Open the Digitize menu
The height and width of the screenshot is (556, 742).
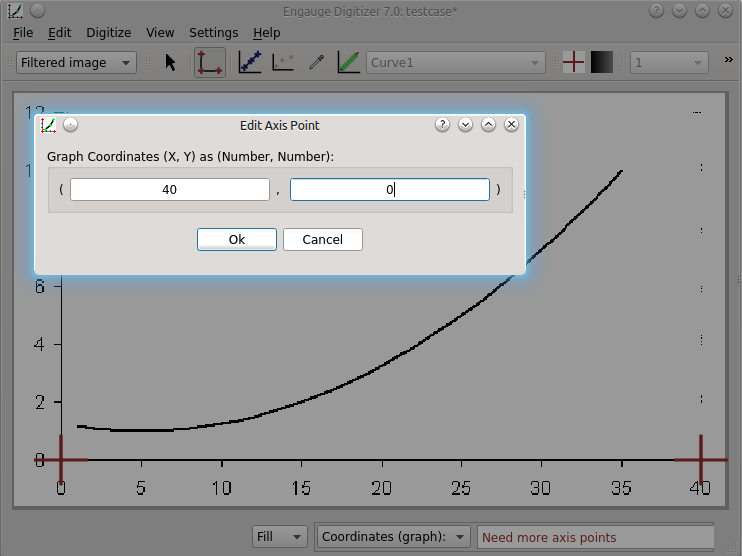tap(108, 32)
